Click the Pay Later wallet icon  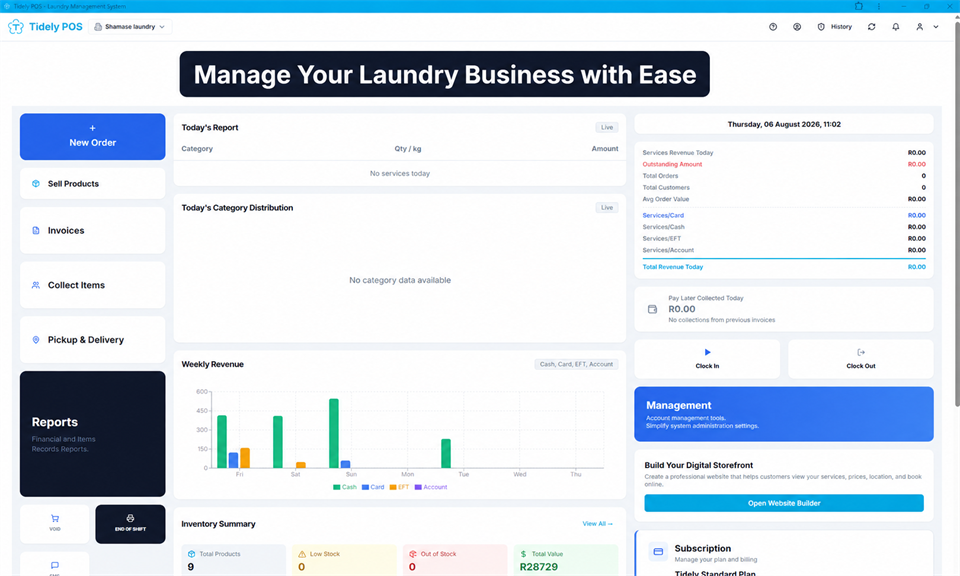(x=652, y=309)
